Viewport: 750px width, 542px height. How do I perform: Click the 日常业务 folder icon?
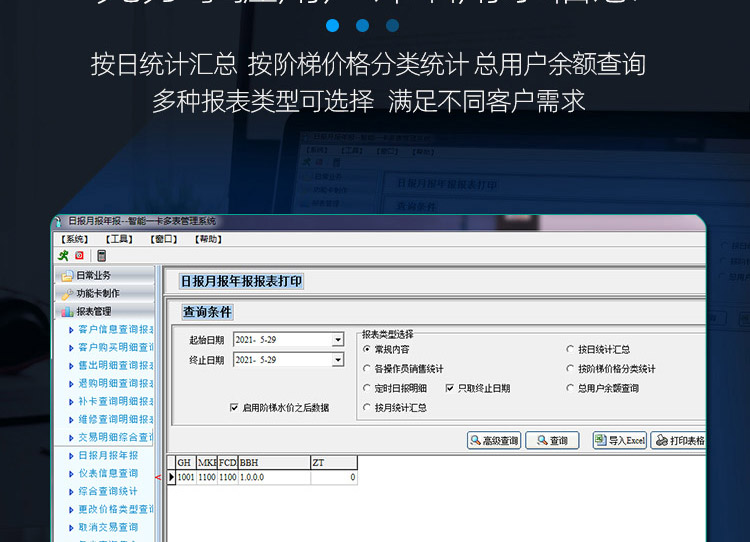[x=67, y=276]
